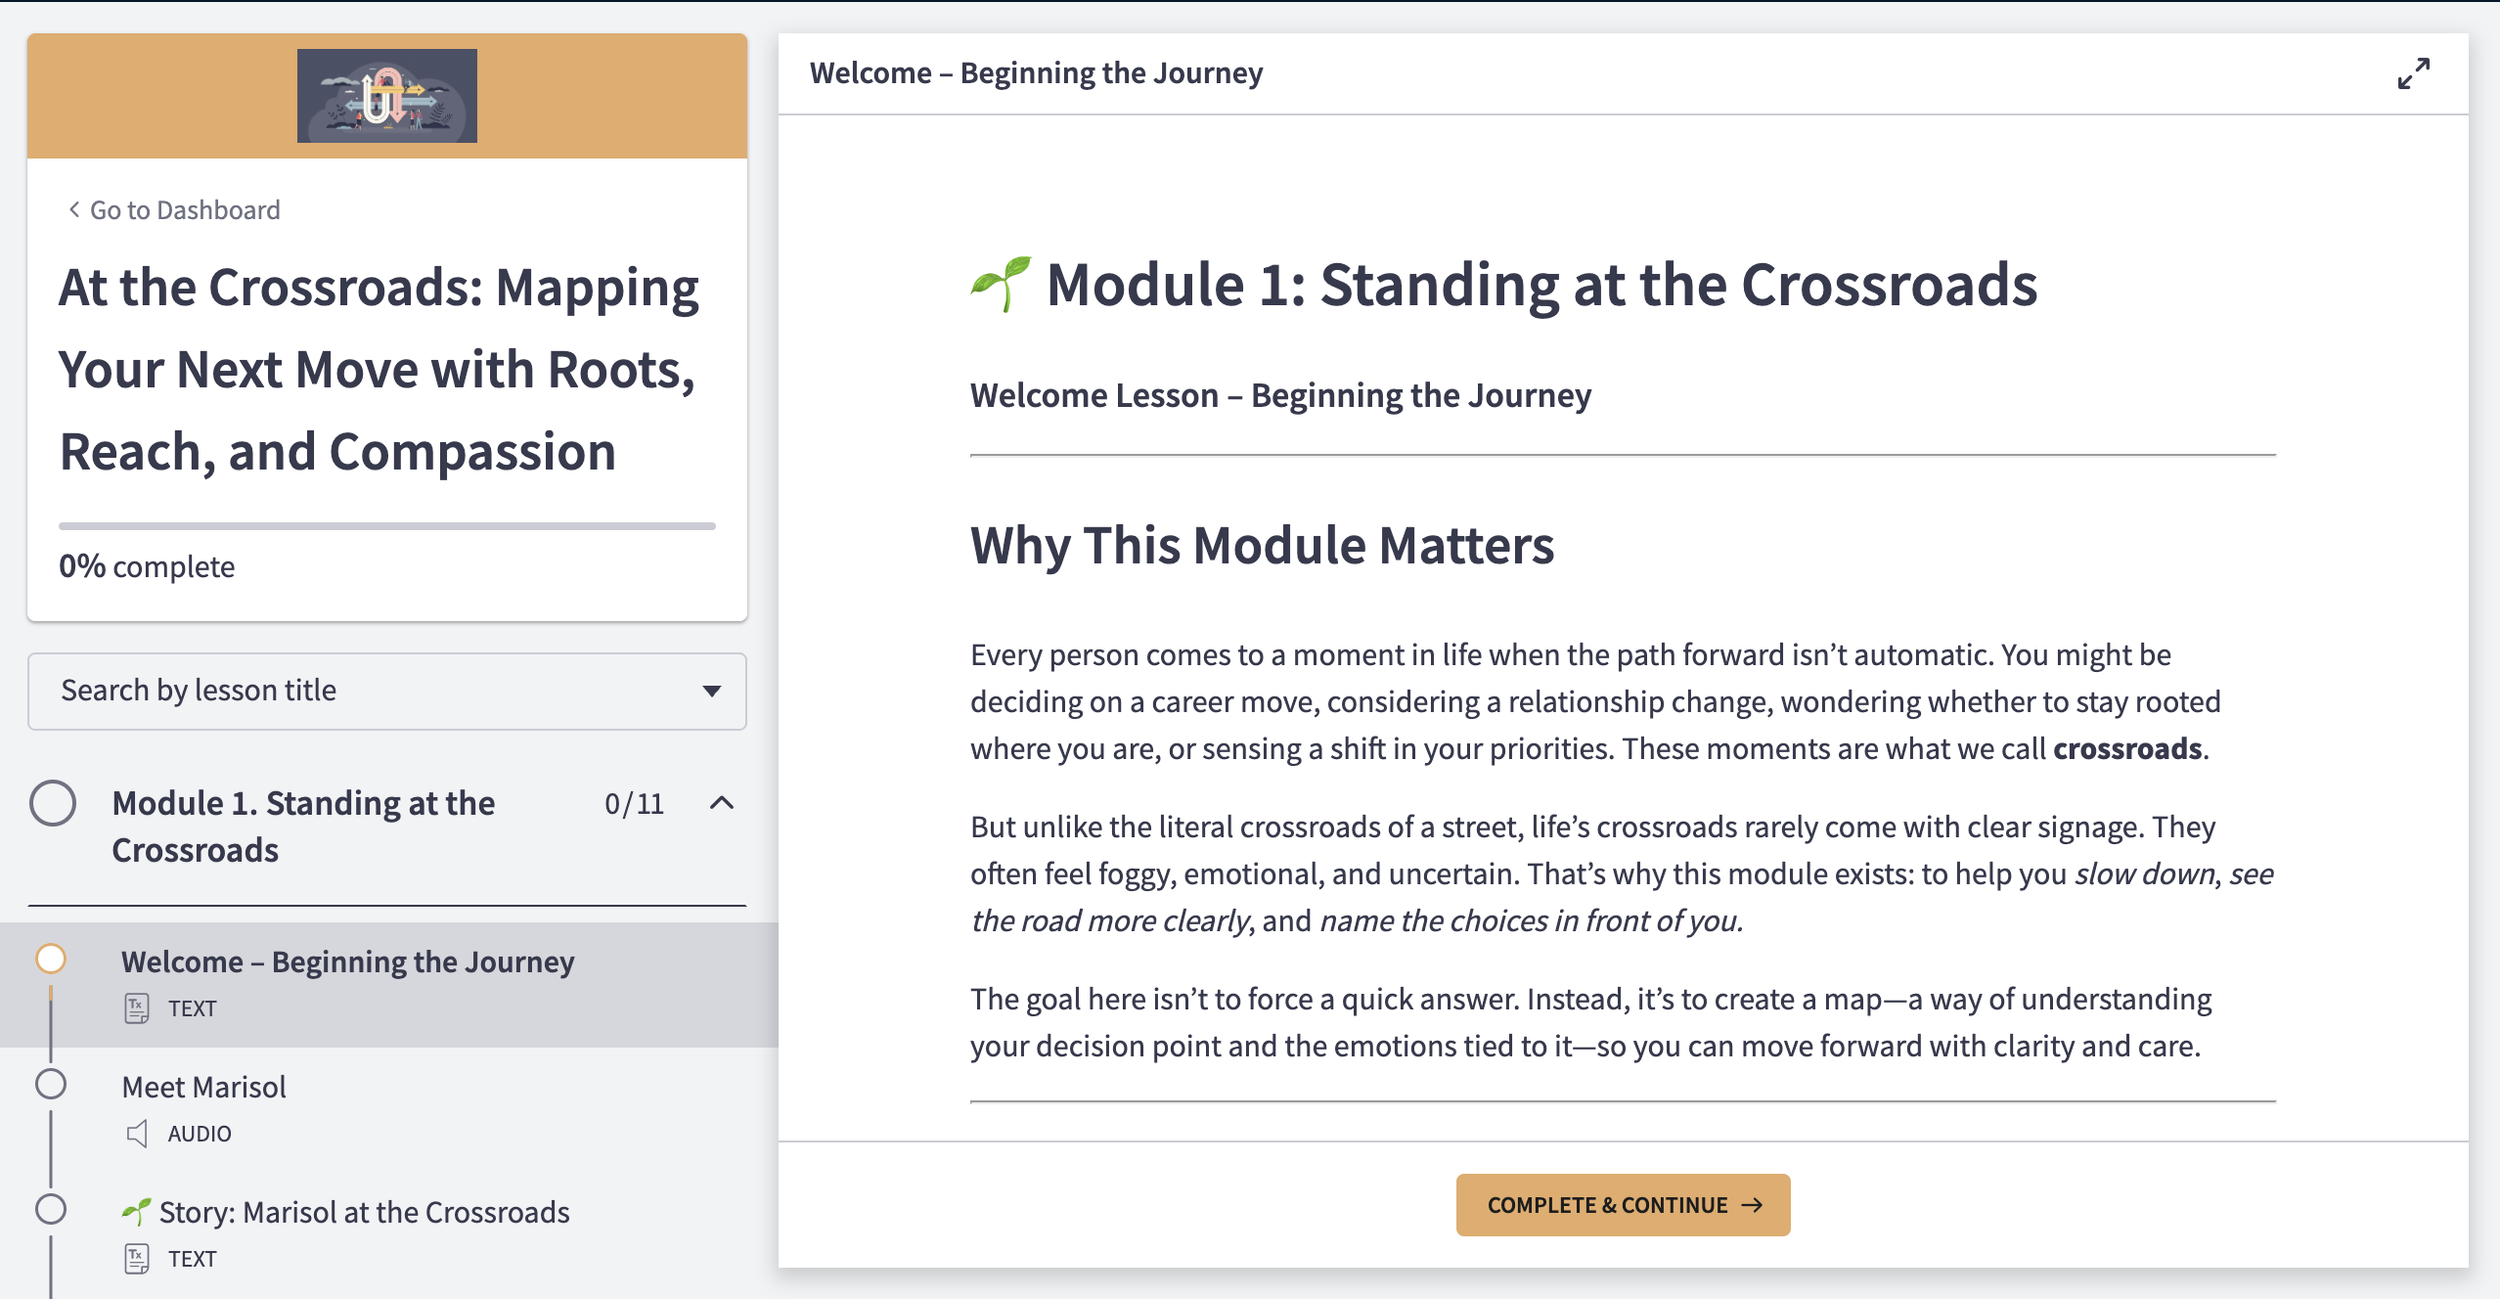2500x1299 pixels.
Task: Toggle completion circle for Meet Marisol
Action: pos(51,1084)
